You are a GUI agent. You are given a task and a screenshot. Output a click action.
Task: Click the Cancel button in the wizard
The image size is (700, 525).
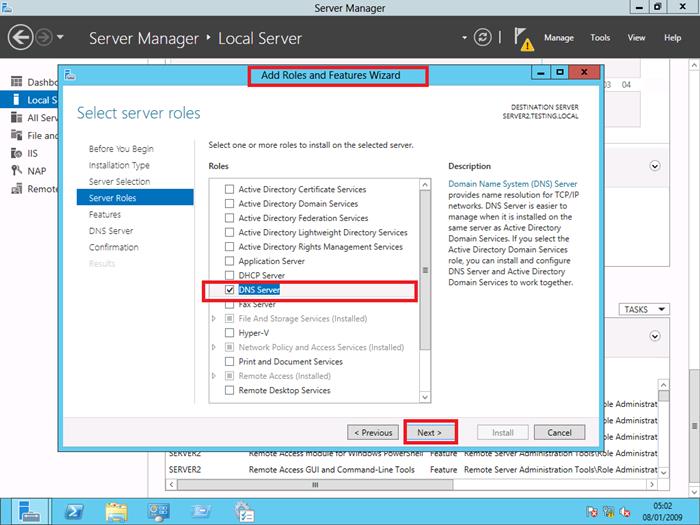click(559, 432)
